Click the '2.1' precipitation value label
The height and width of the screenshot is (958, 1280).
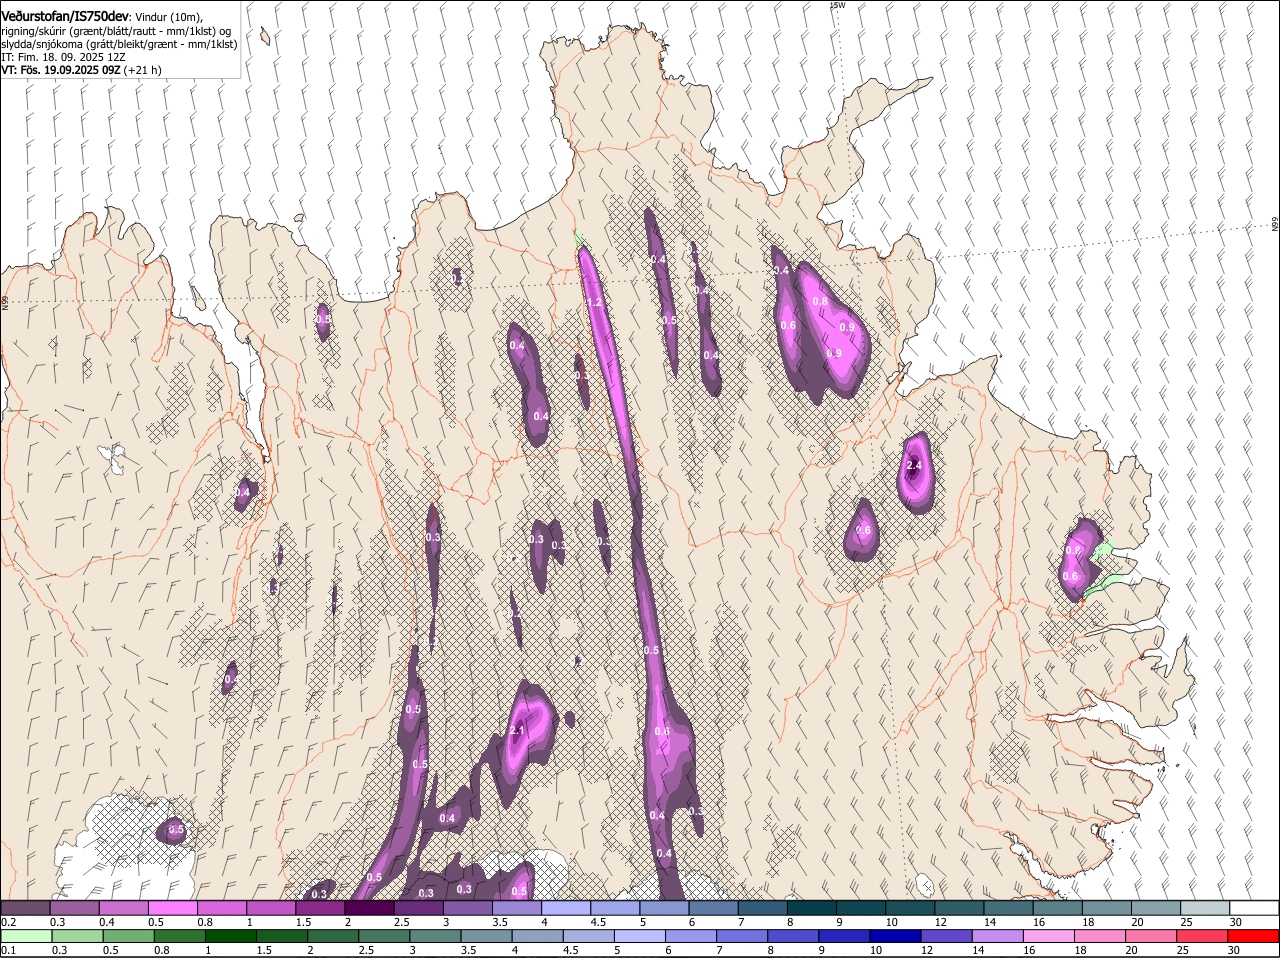[x=517, y=731]
